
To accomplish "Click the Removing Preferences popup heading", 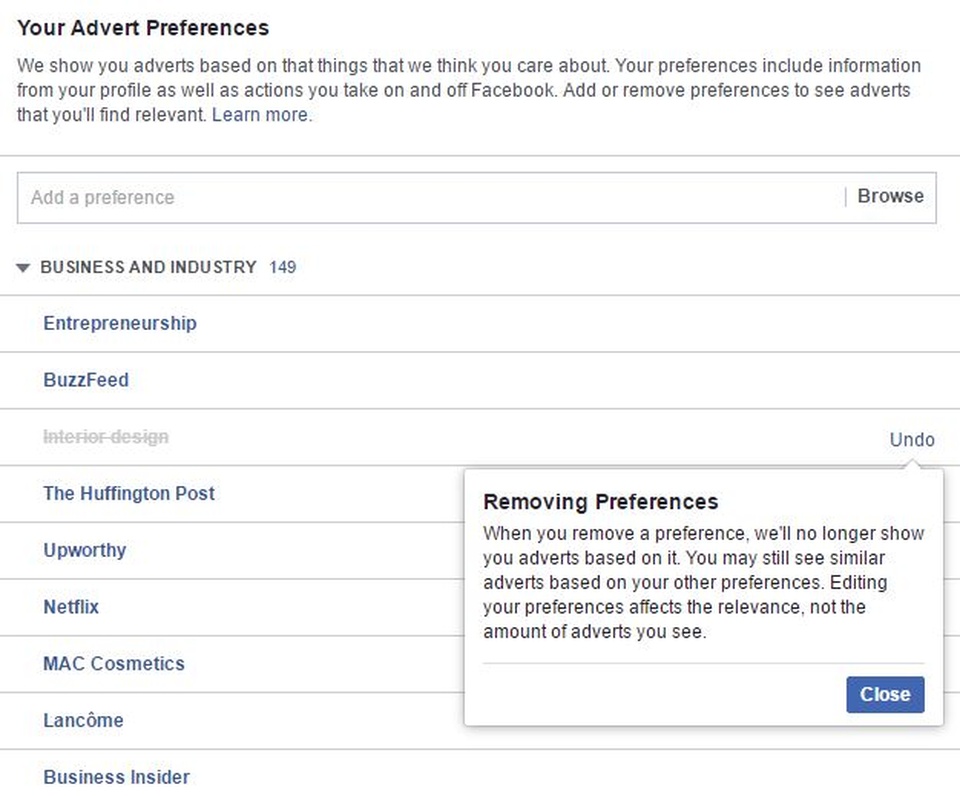I will [600, 502].
